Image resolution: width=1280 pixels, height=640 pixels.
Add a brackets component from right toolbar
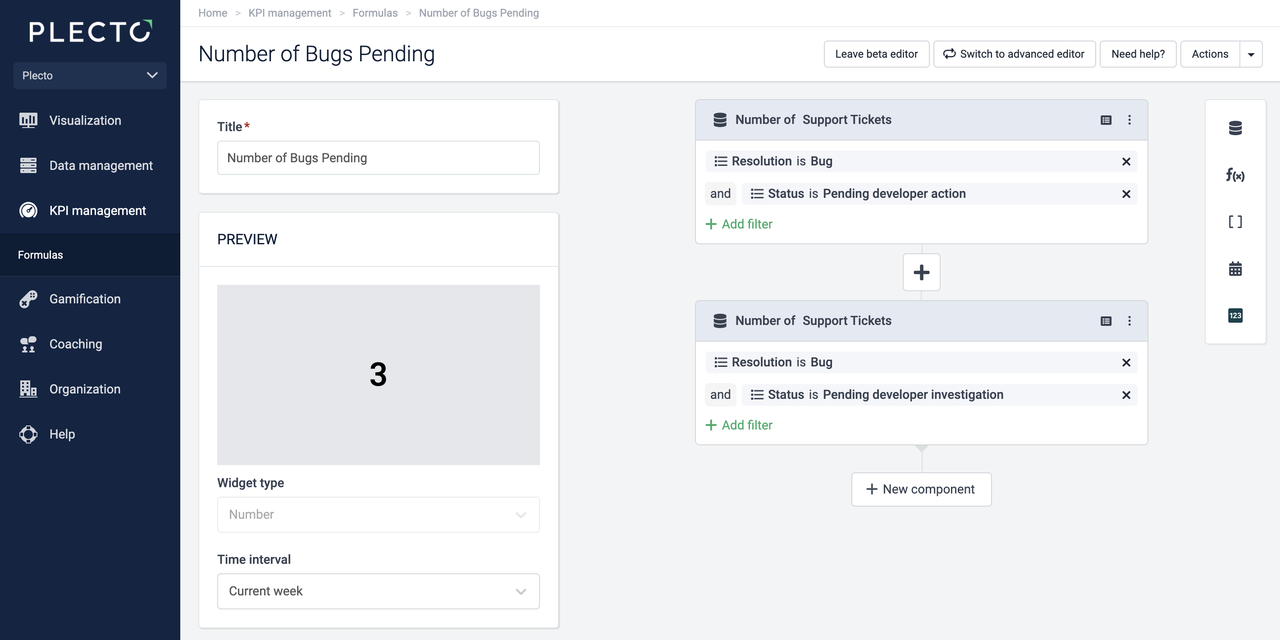[1235, 222]
